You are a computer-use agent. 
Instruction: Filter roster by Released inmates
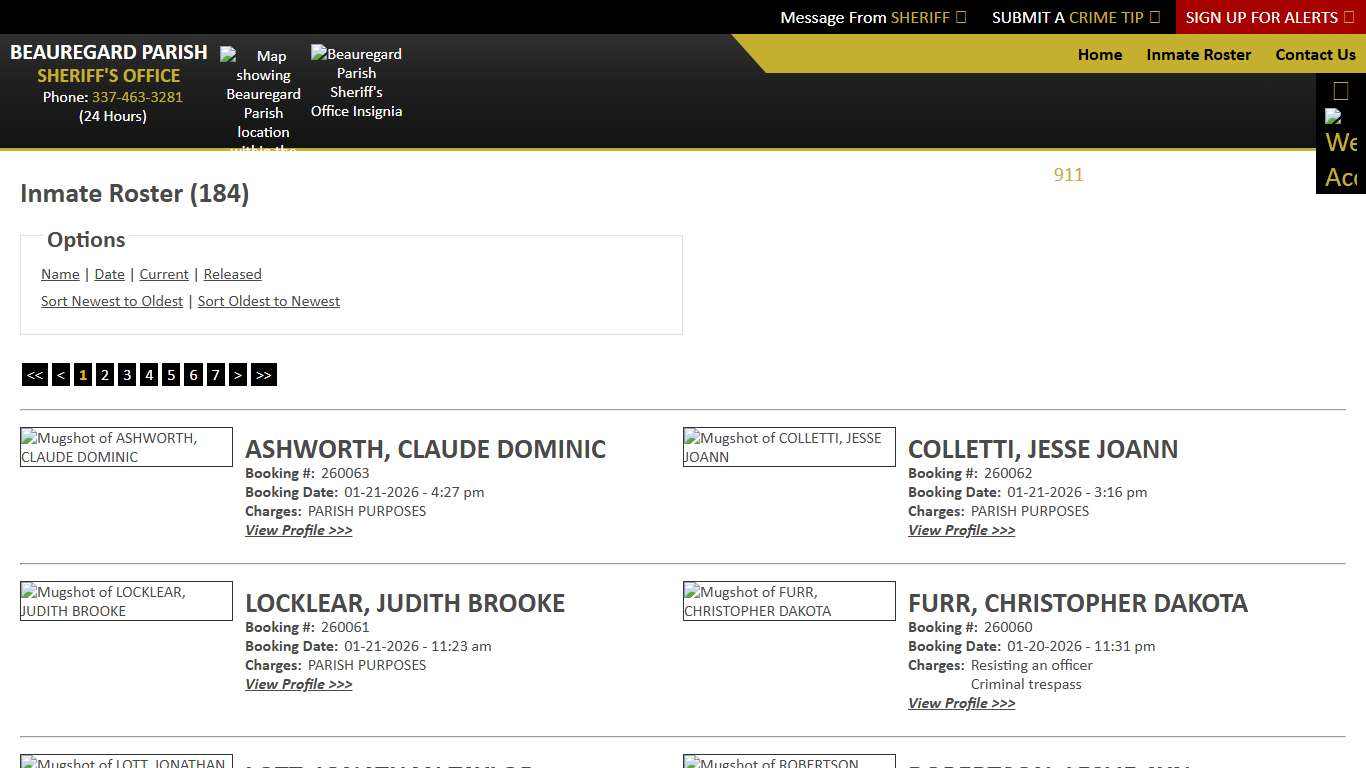pyautogui.click(x=232, y=274)
